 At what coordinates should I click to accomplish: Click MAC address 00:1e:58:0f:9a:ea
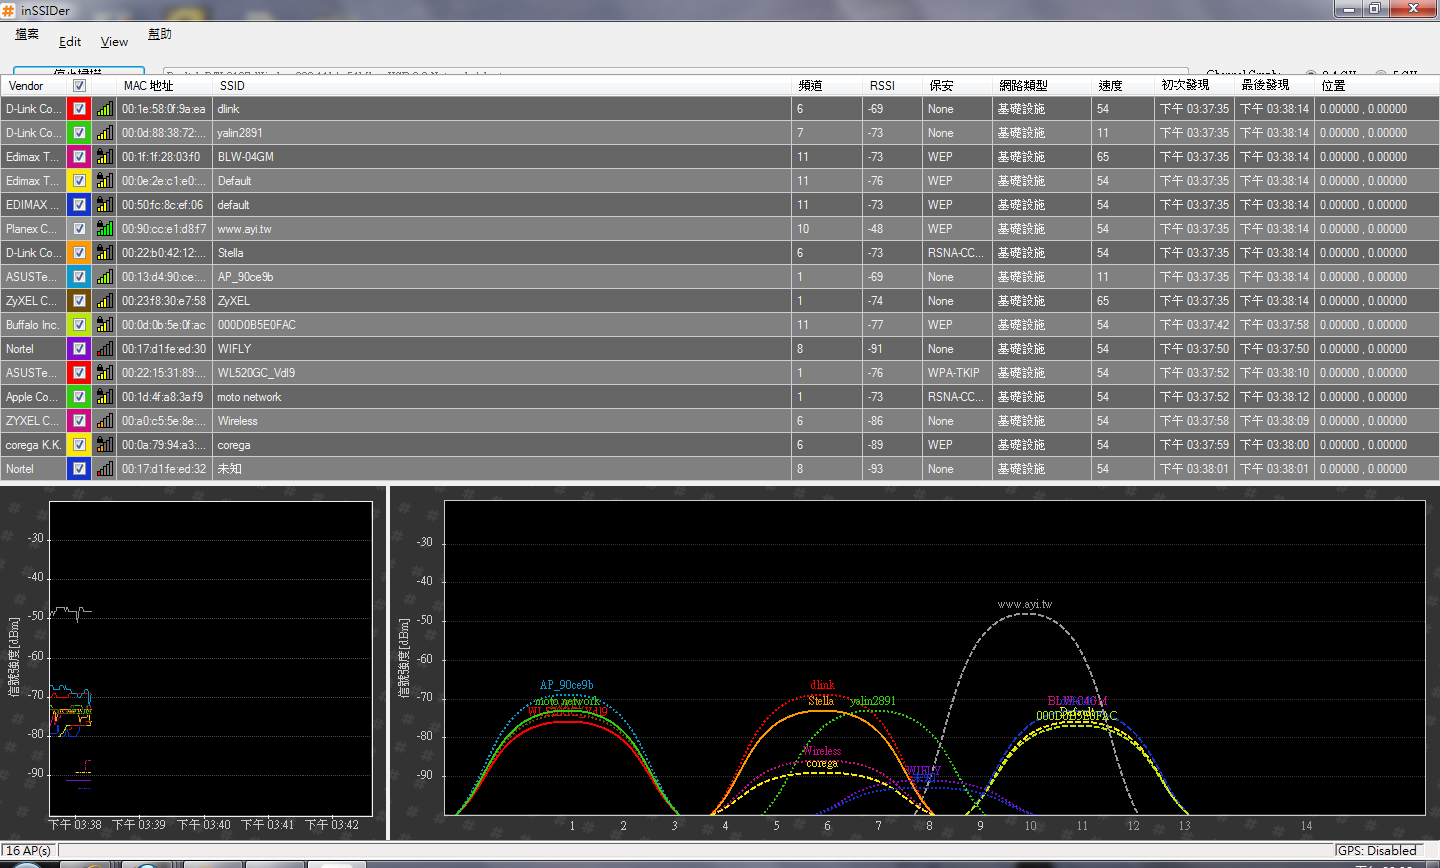point(164,109)
